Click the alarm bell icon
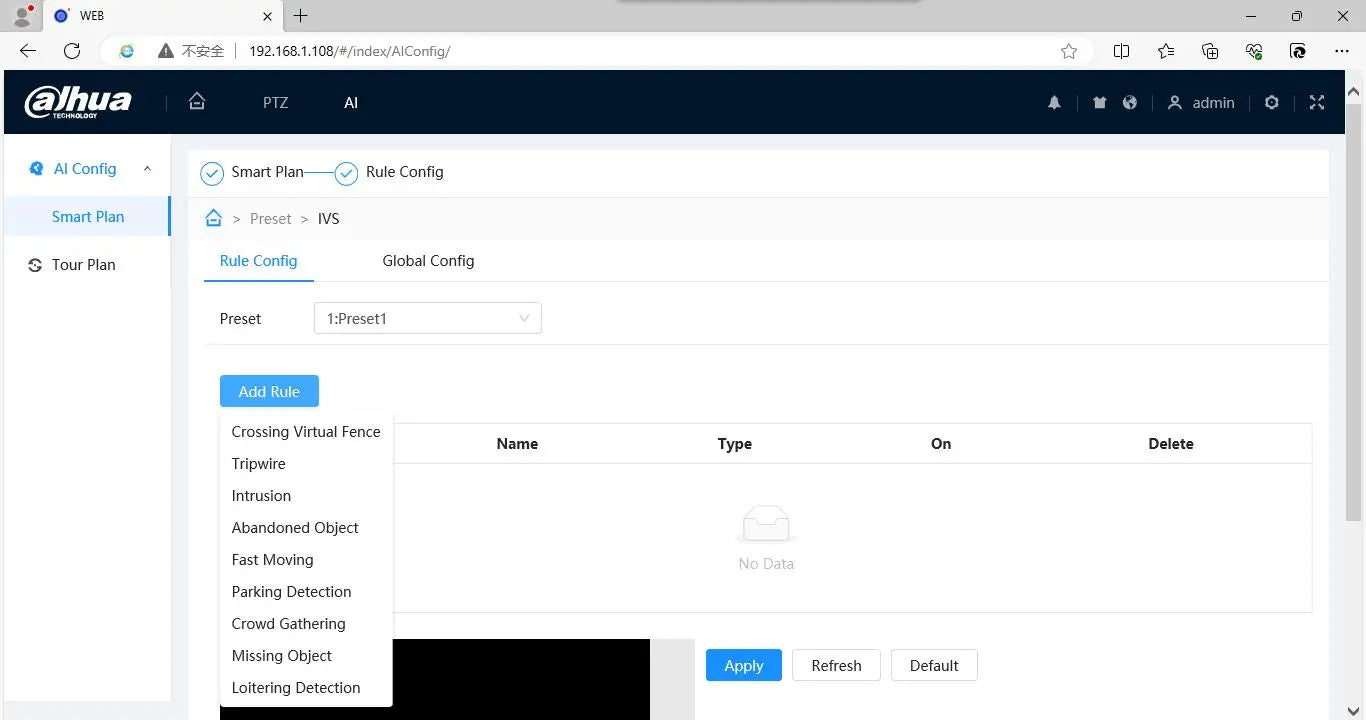The height and width of the screenshot is (720, 1366). pos(1054,102)
